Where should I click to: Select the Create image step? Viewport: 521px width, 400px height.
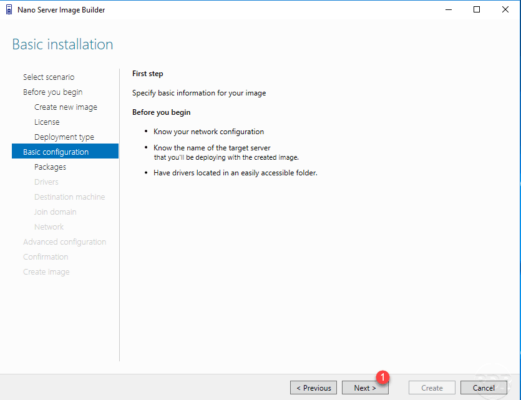(x=46, y=272)
